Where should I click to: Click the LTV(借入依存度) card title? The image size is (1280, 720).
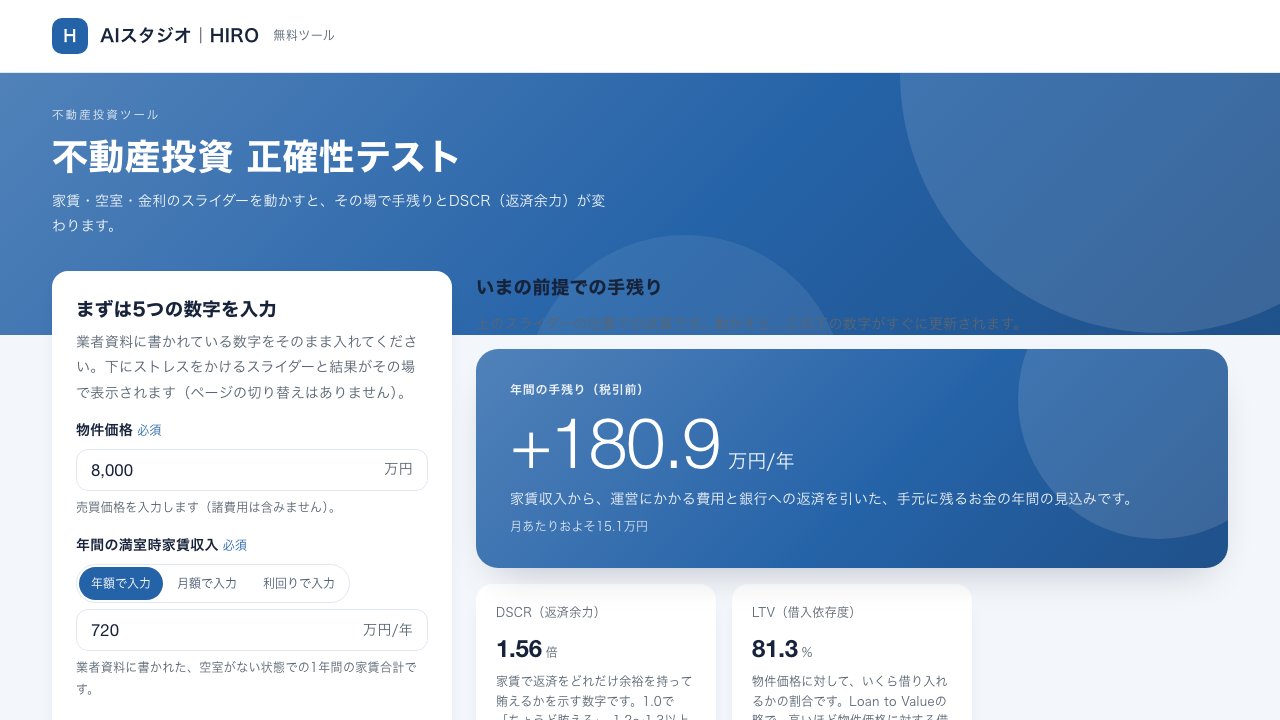pyautogui.click(x=803, y=612)
